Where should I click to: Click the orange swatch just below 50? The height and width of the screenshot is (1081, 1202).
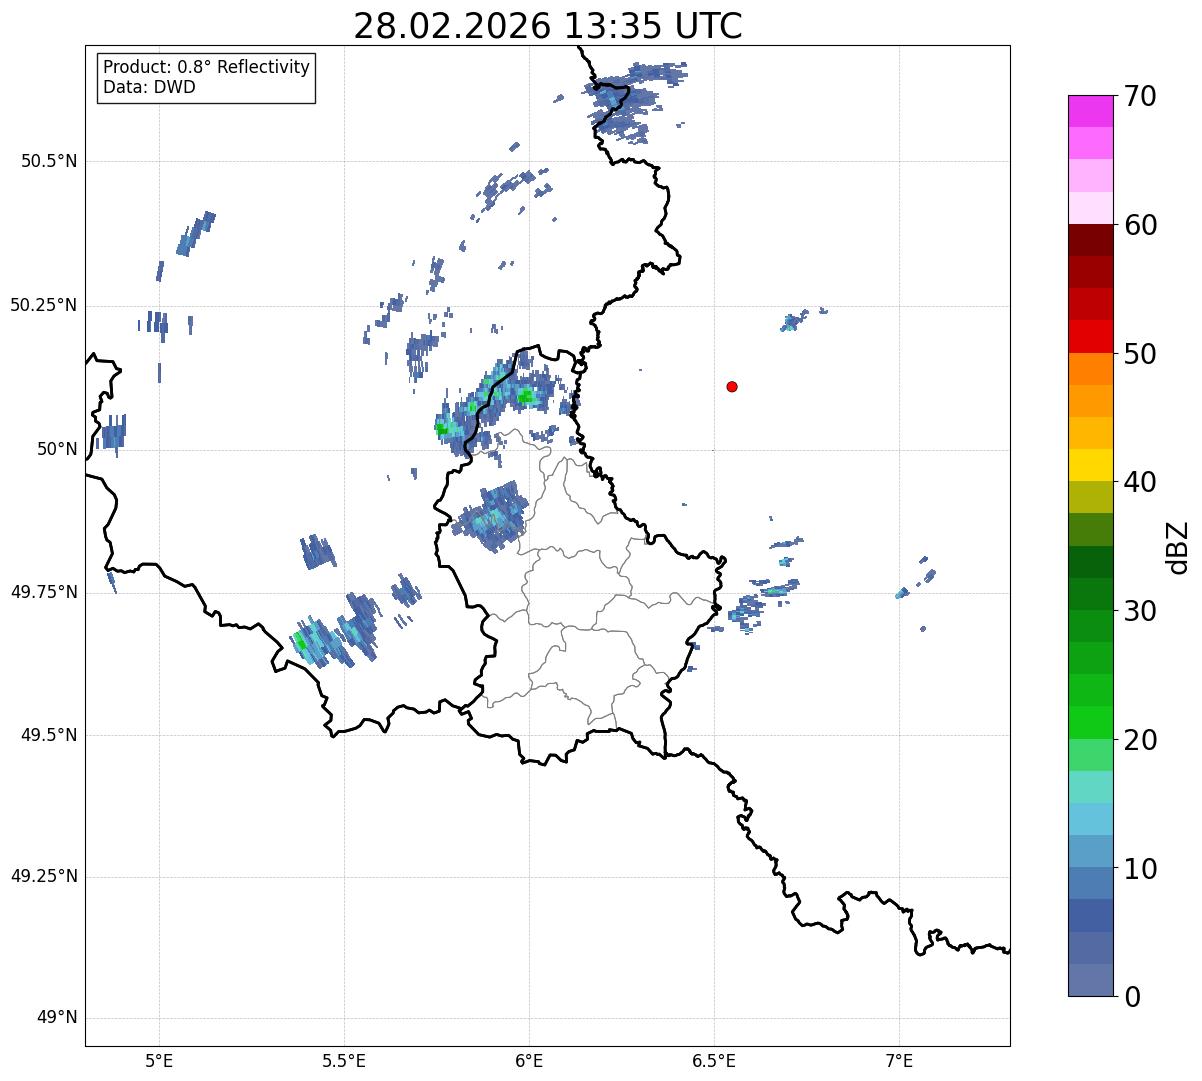pos(1091,369)
